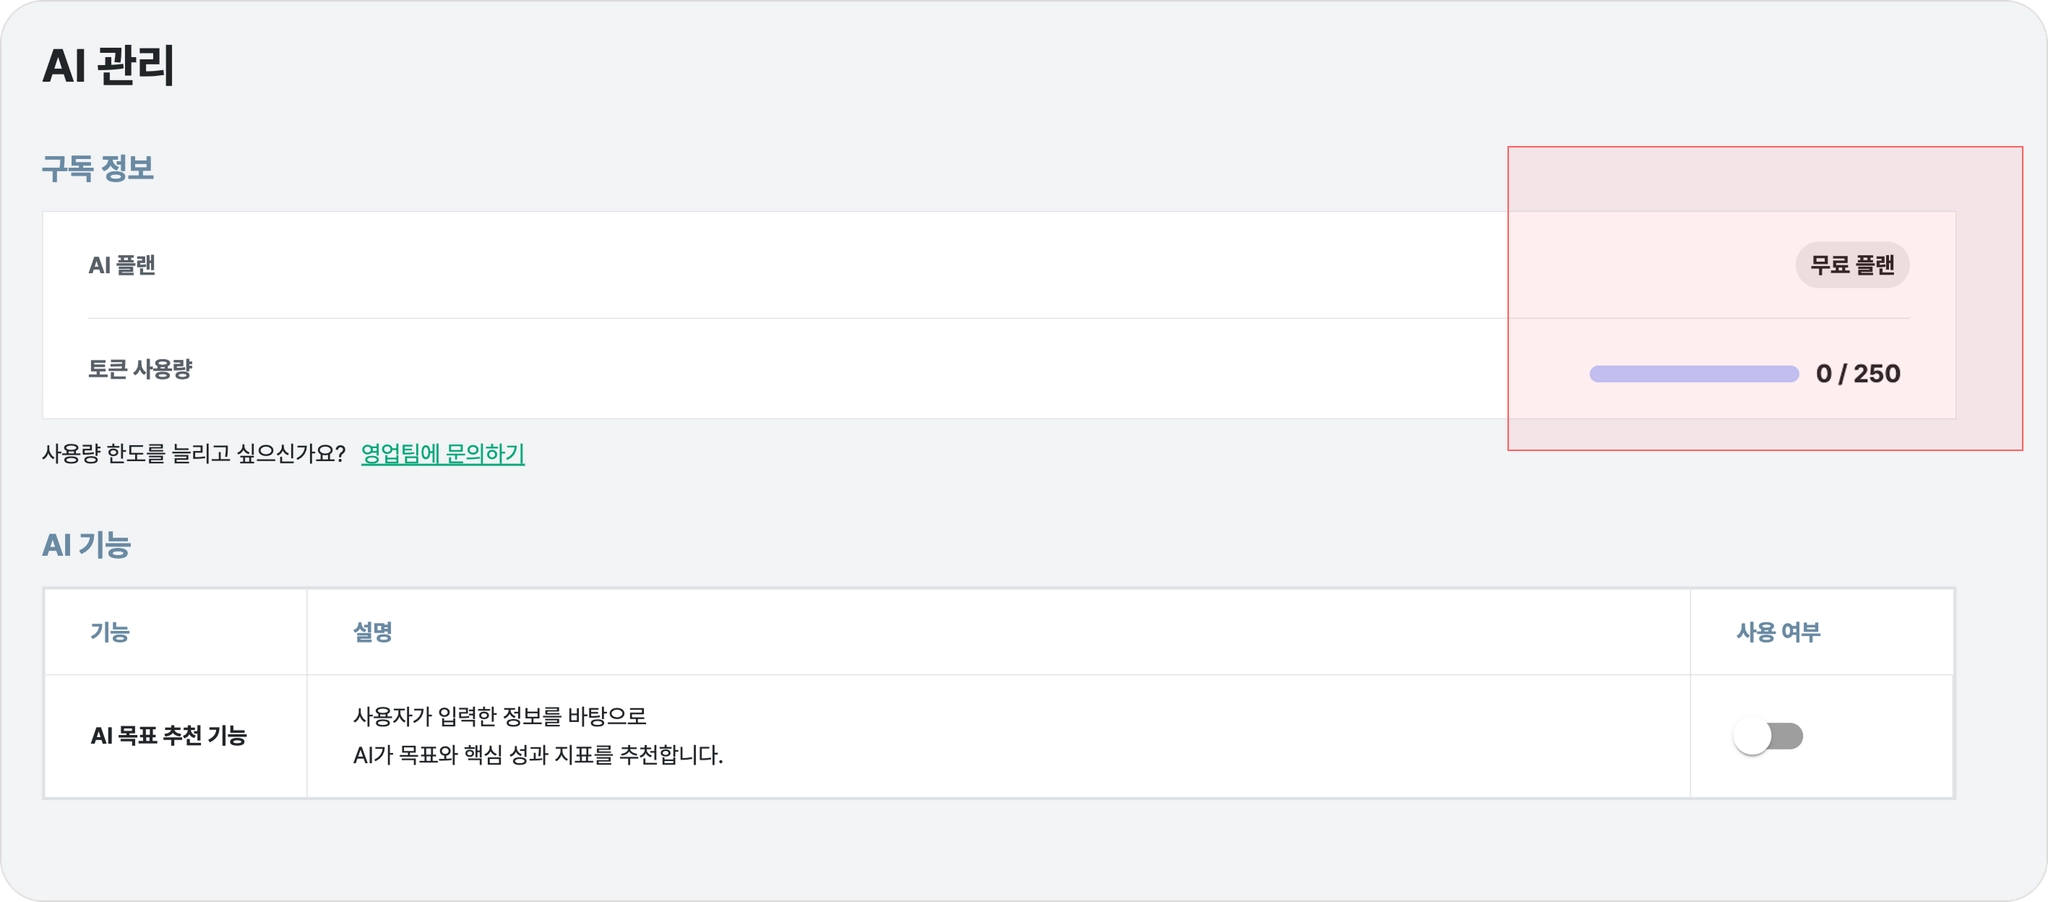Image resolution: width=2048 pixels, height=902 pixels.
Task: Select the 구독 정보 section heading
Action: [x=97, y=168]
